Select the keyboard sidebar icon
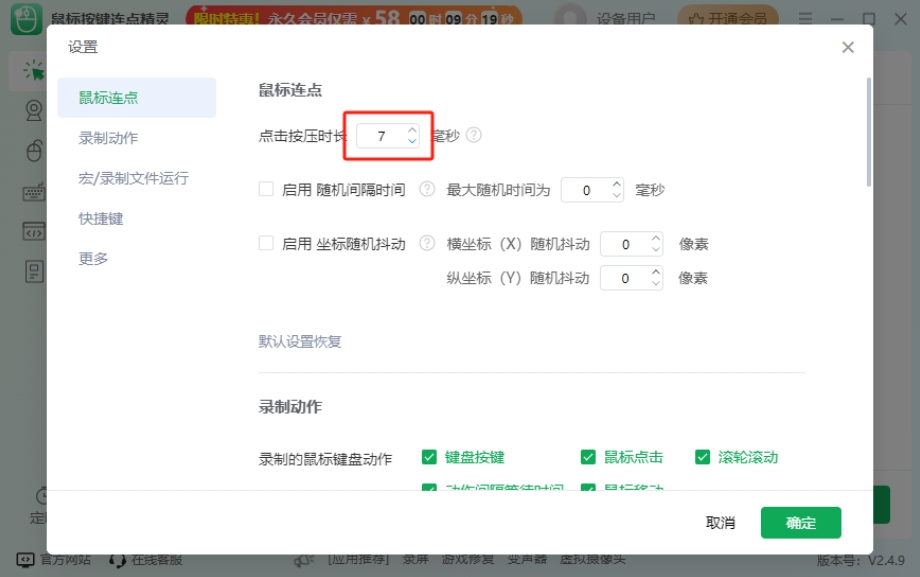The height and width of the screenshot is (577, 920). [x=33, y=191]
